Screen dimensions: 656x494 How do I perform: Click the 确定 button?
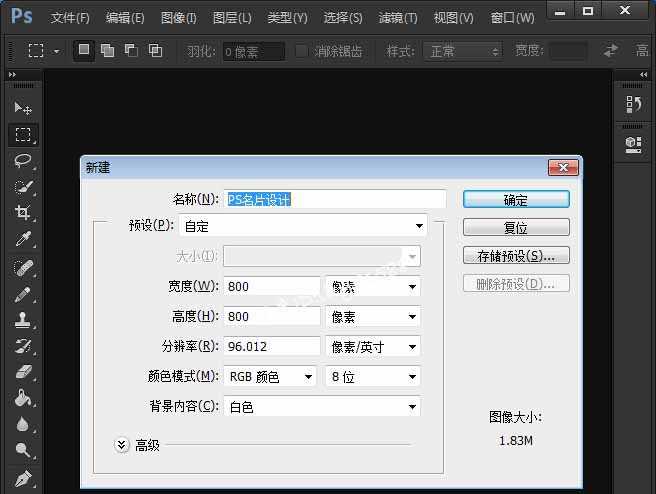point(516,200)
